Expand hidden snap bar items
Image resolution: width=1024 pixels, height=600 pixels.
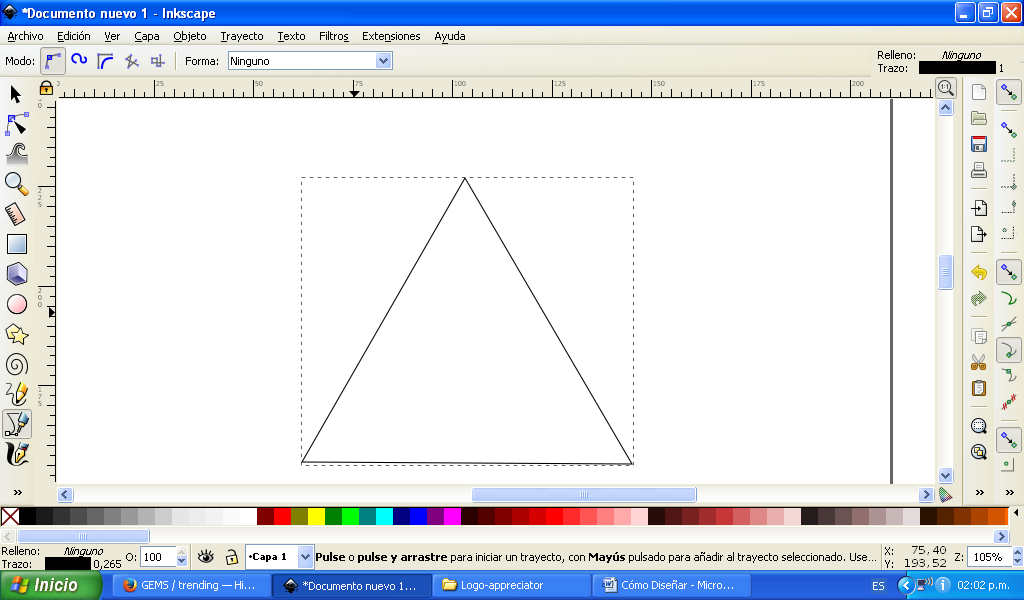[x=1010, y=492]
